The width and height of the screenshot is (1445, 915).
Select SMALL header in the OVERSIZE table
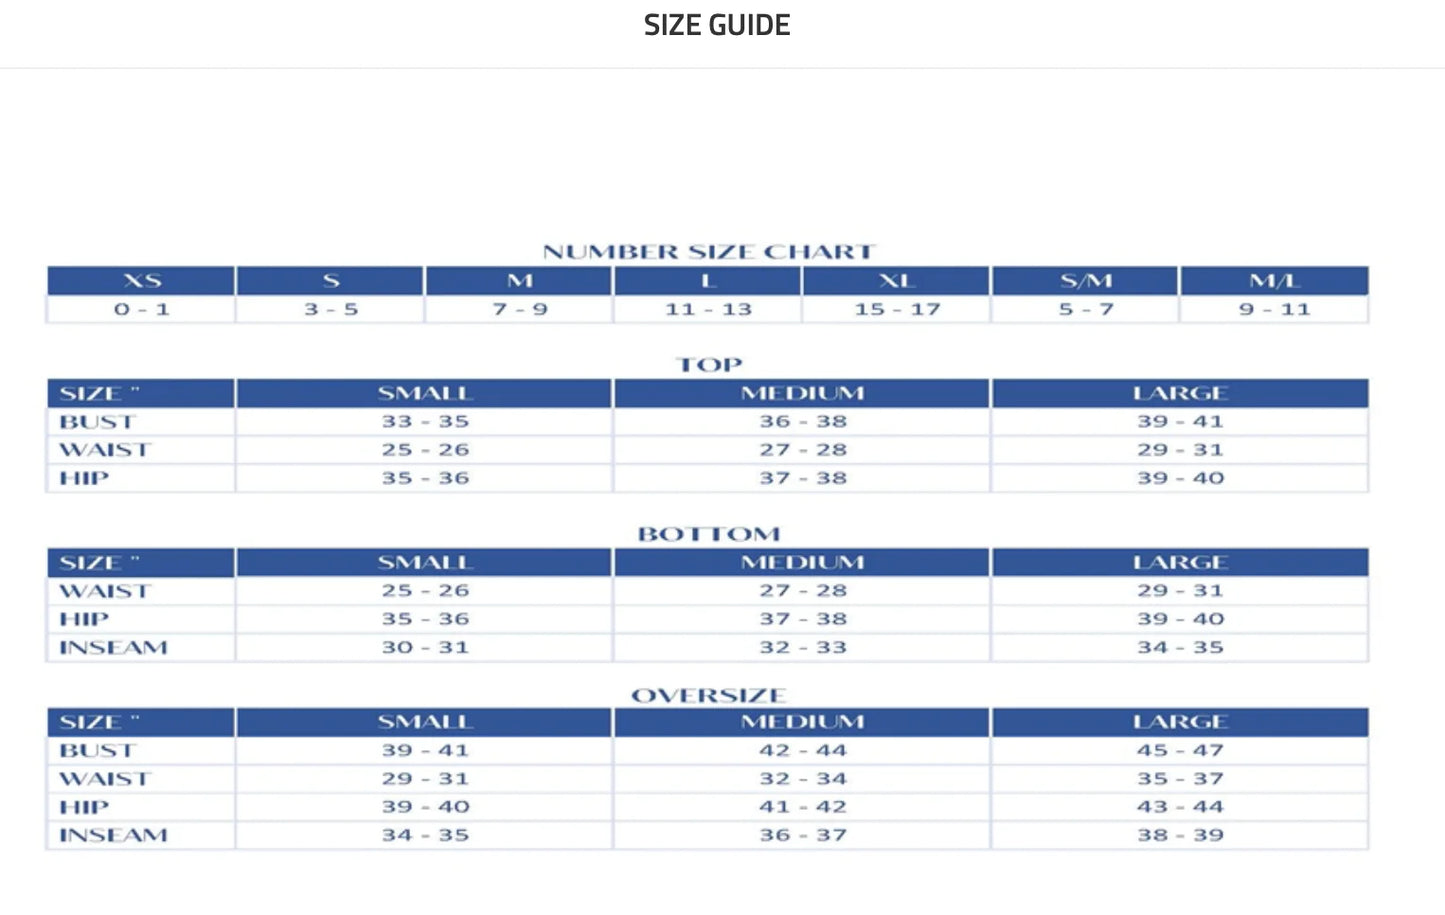click(x=425, y=722)
